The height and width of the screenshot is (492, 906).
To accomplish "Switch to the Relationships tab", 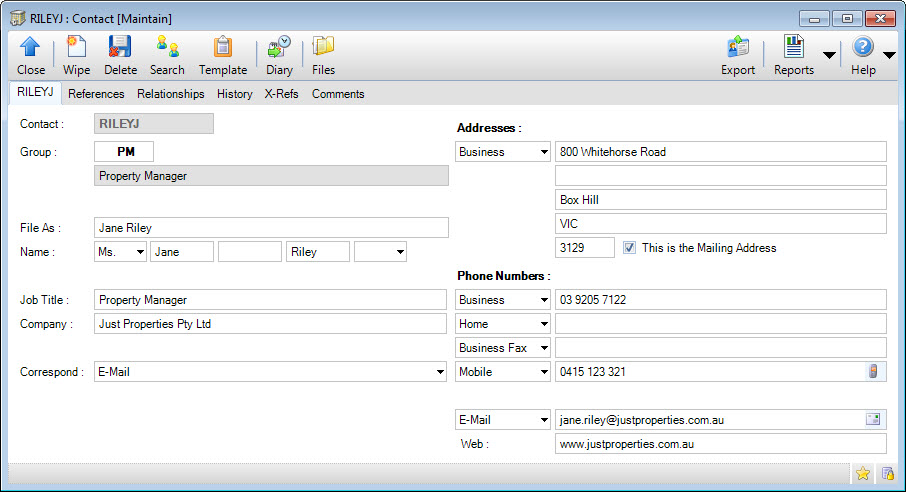I will 170,94.
